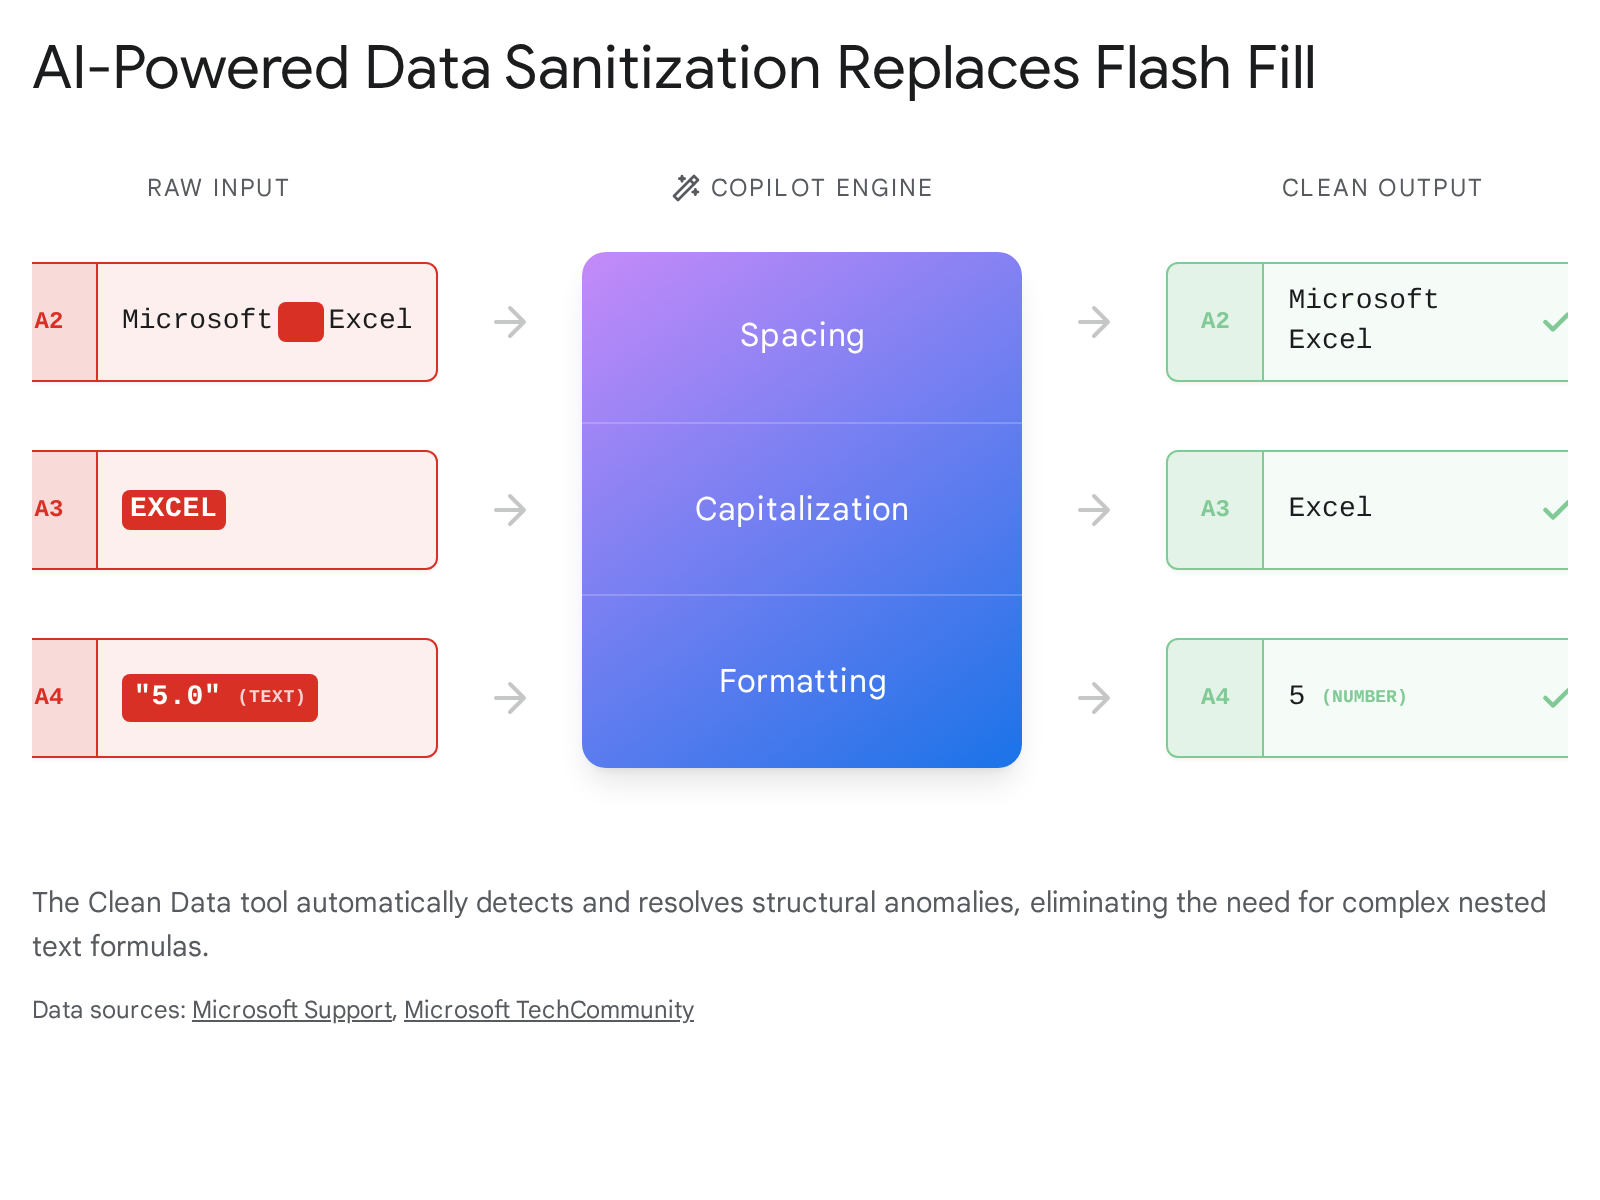This screenshot has width=1600, height=1200.
Task: Click the arrow before clean output A2
Action: (1094, 322)
